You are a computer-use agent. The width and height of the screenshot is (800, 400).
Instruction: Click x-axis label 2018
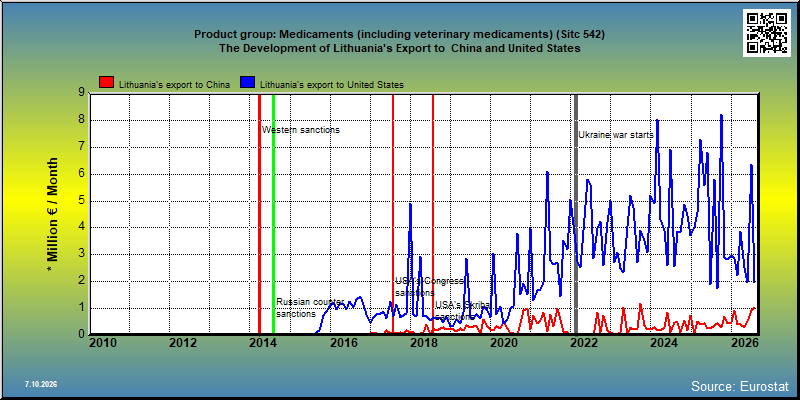[x=423, y=342]
